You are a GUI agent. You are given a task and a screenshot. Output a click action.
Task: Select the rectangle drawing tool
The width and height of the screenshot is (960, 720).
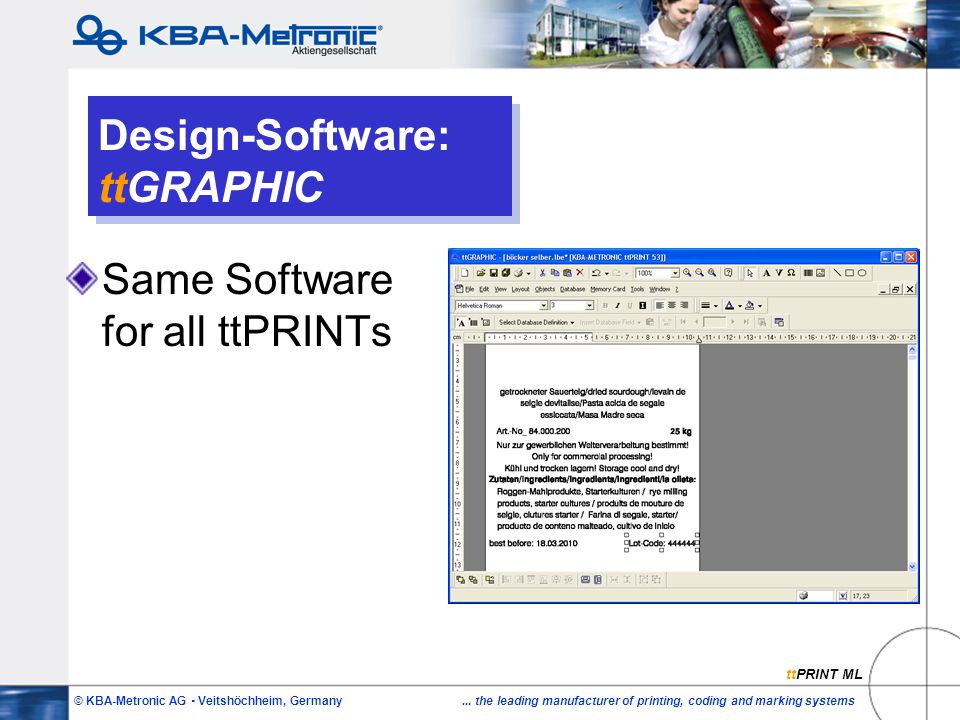pos(850,273)
